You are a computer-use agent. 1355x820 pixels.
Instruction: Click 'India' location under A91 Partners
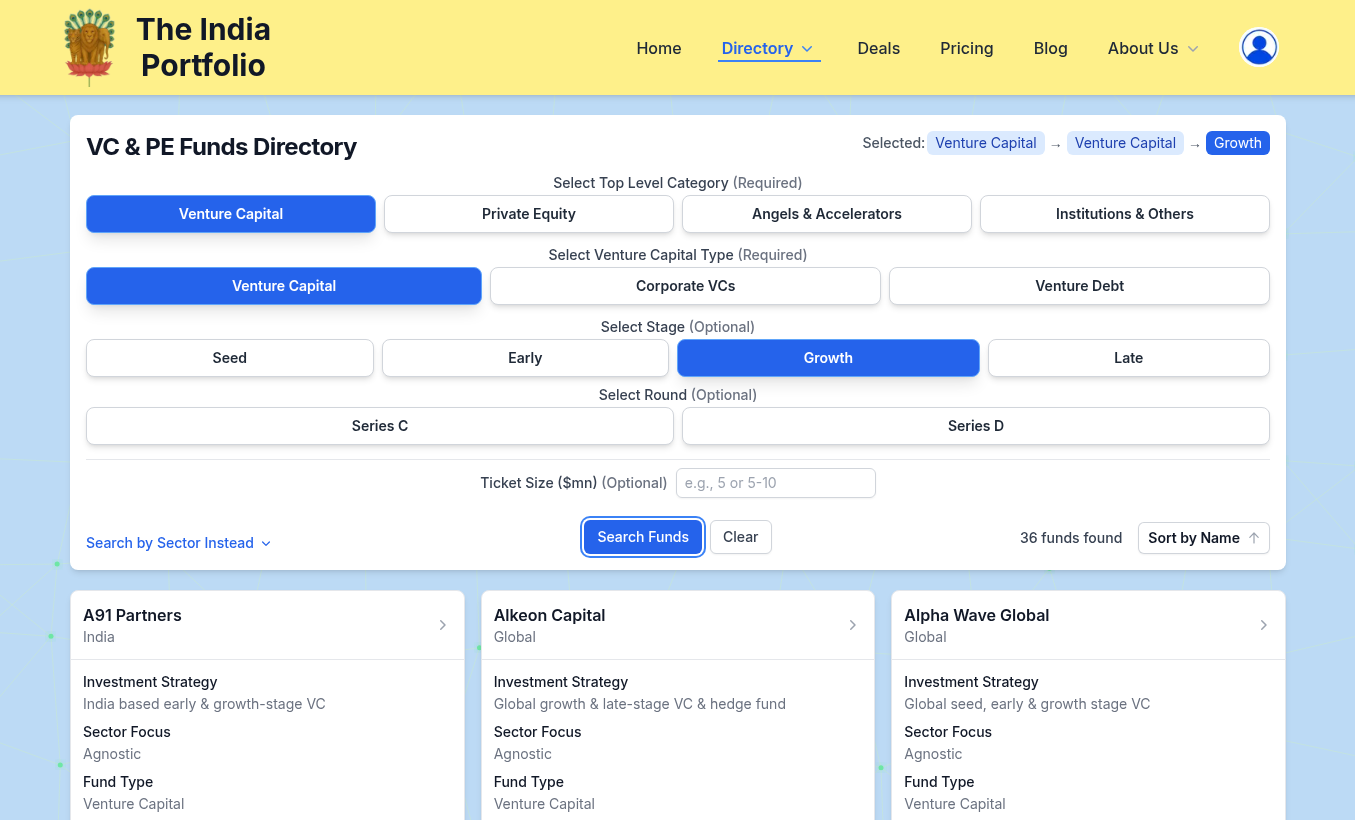(99, 637)
